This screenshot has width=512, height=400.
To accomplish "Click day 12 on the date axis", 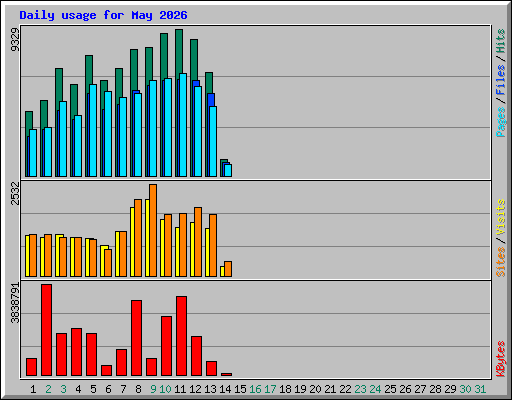I will pos(195,389).
